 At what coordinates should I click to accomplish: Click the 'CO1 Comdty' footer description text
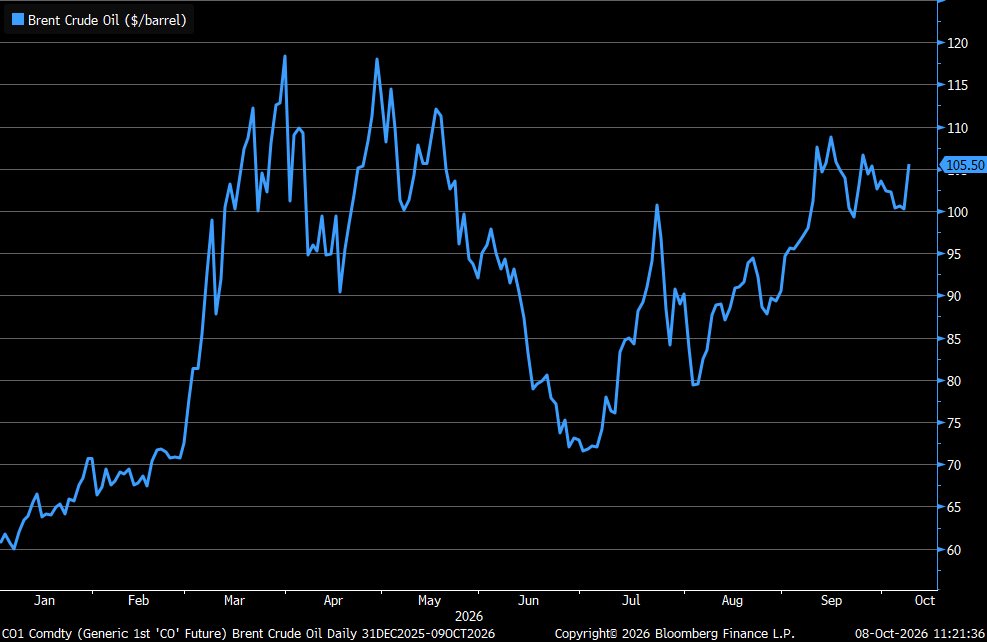click(248, 634)
